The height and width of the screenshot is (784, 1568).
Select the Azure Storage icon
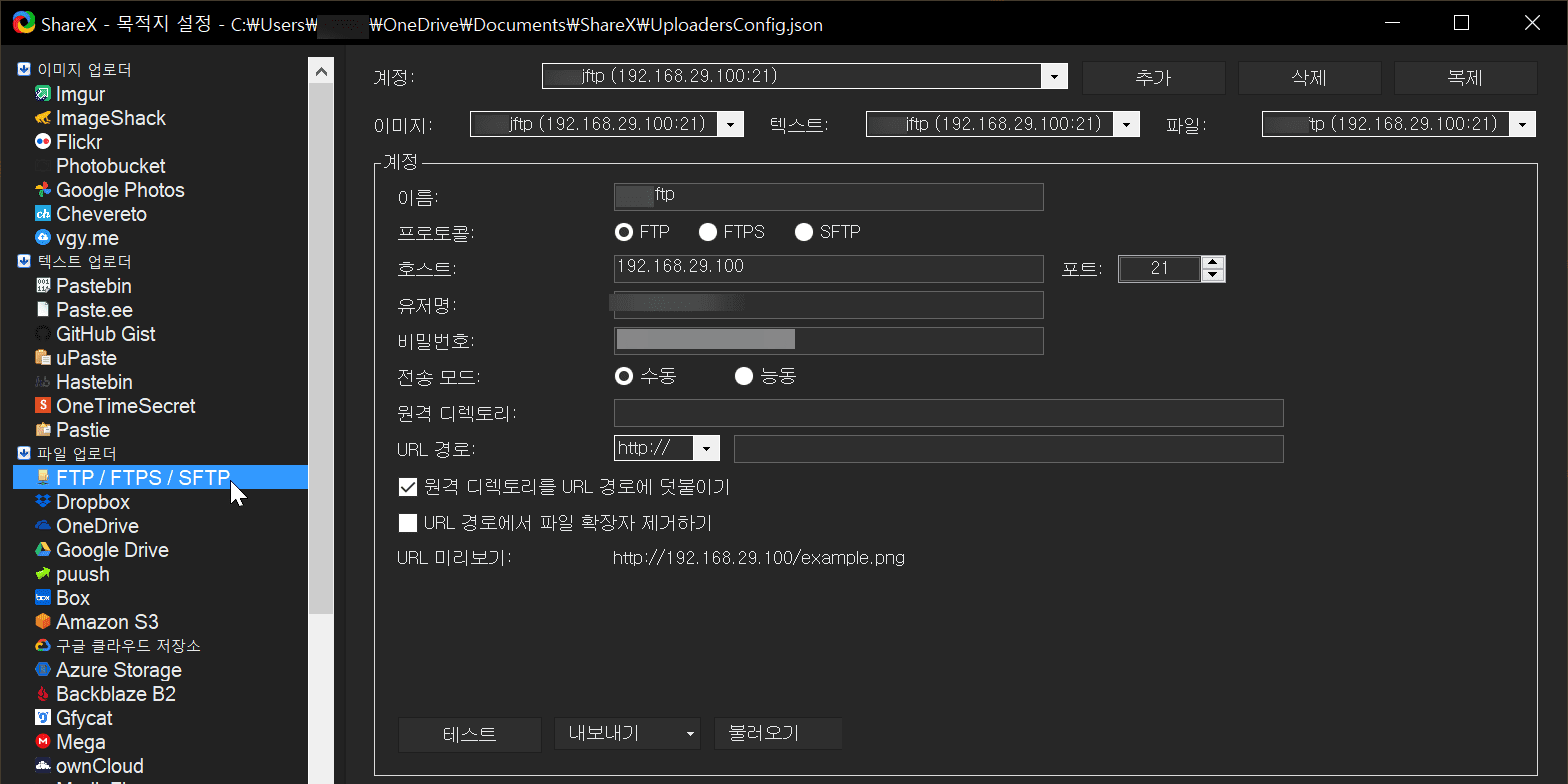(43, 670)
